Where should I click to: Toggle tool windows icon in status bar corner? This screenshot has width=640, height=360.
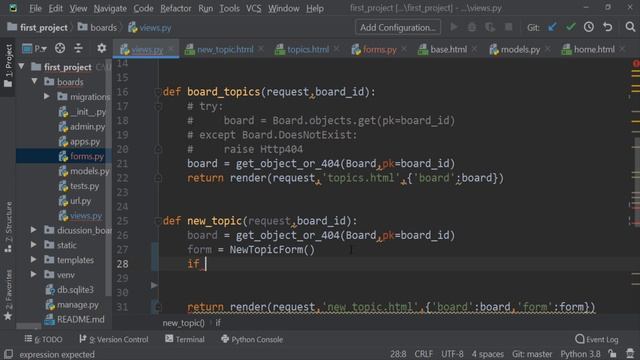(8, 354)
